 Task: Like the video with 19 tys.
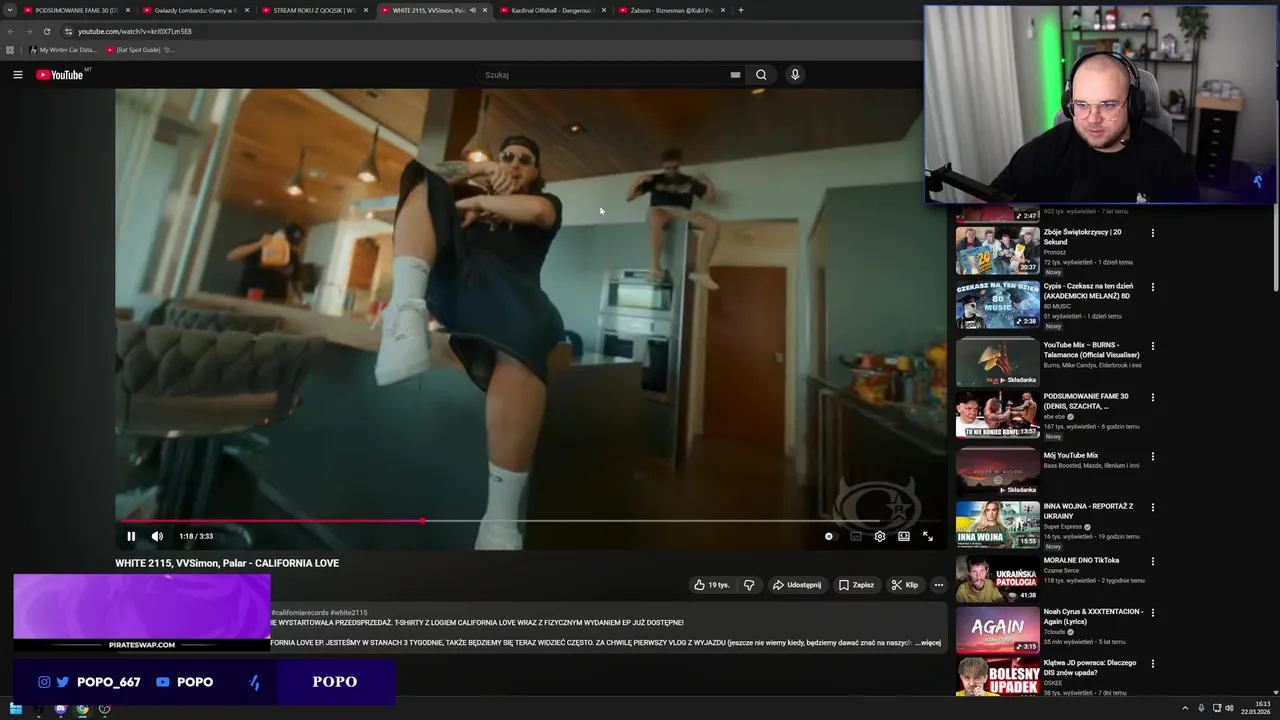(712, 585)
